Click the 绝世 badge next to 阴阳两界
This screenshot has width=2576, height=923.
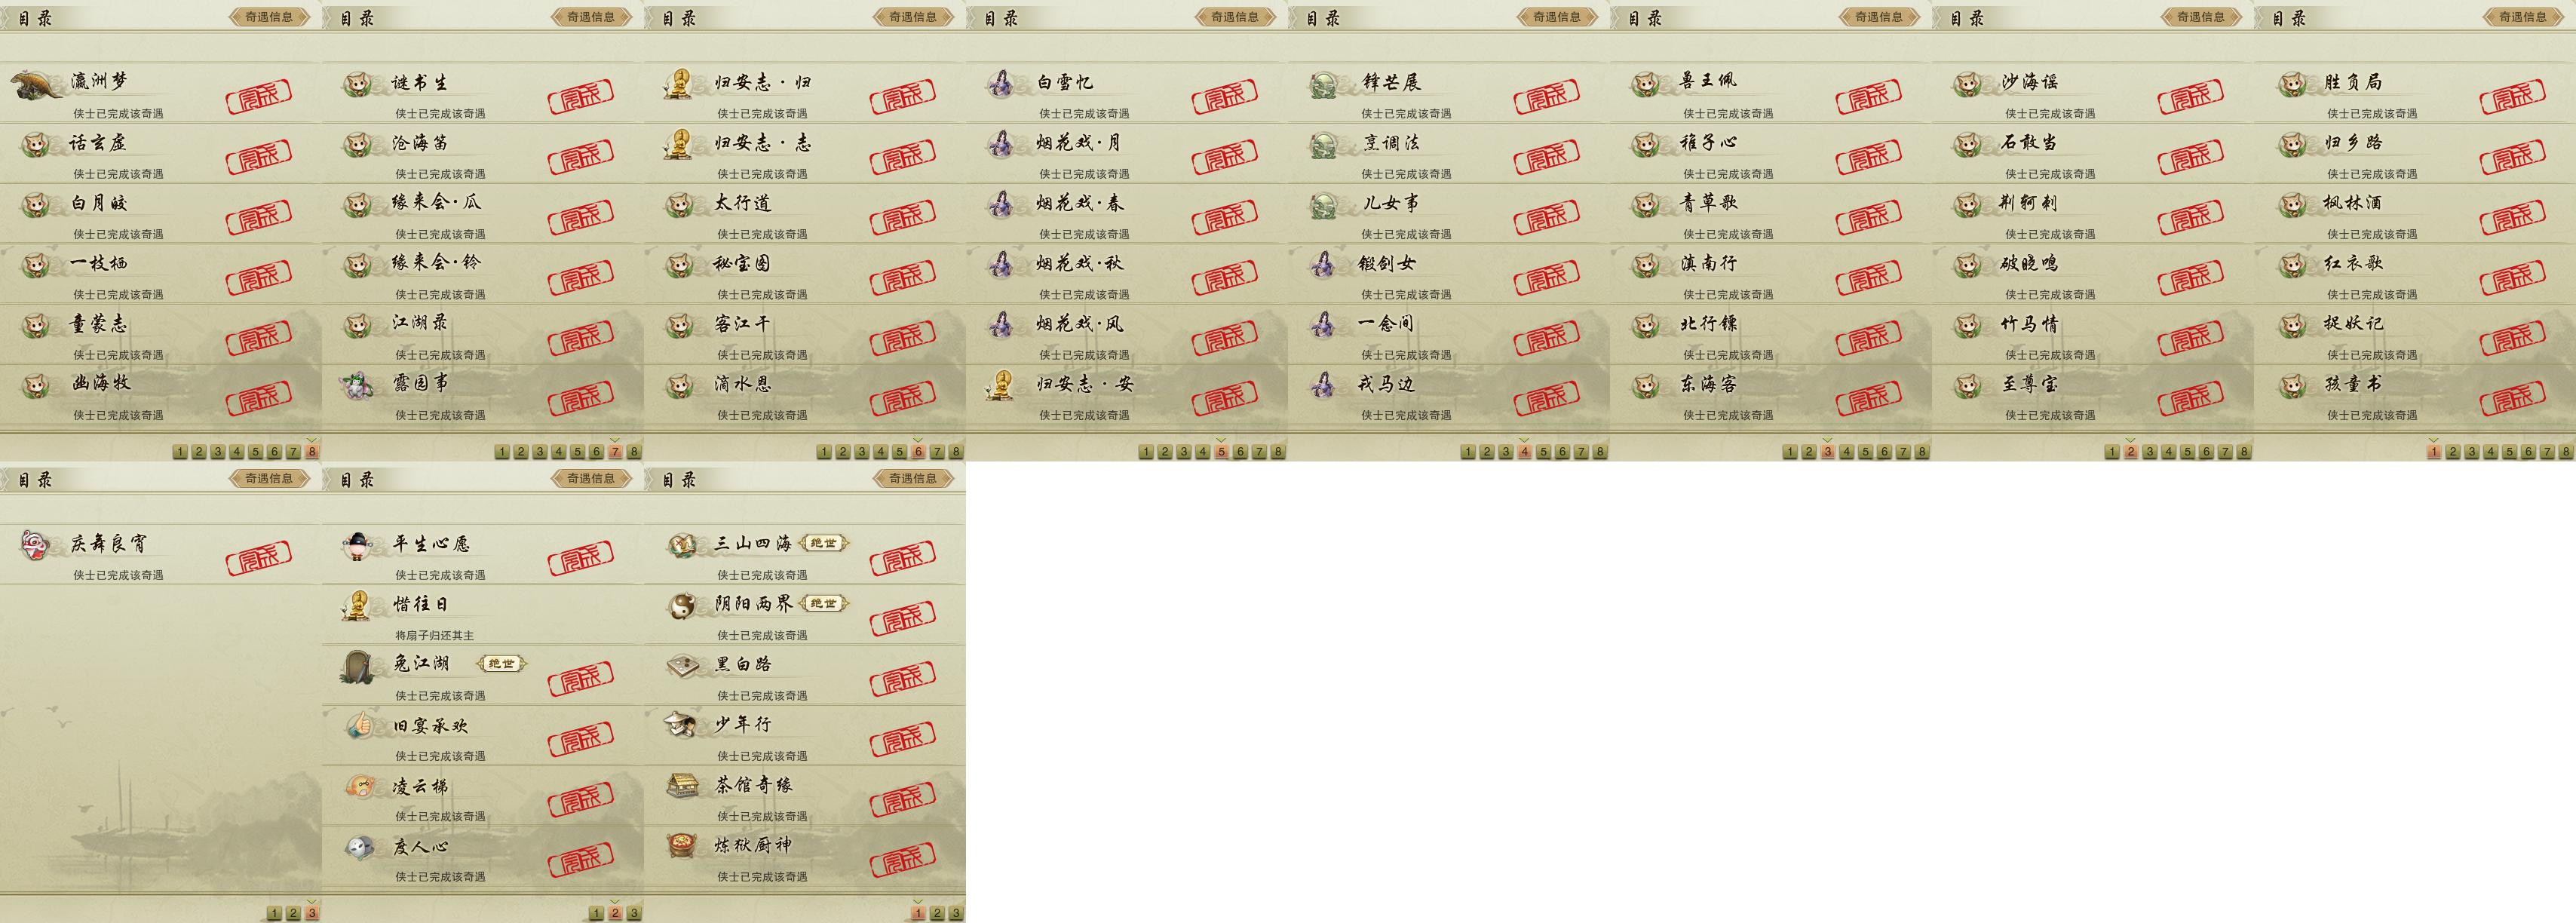coord(824,603)
